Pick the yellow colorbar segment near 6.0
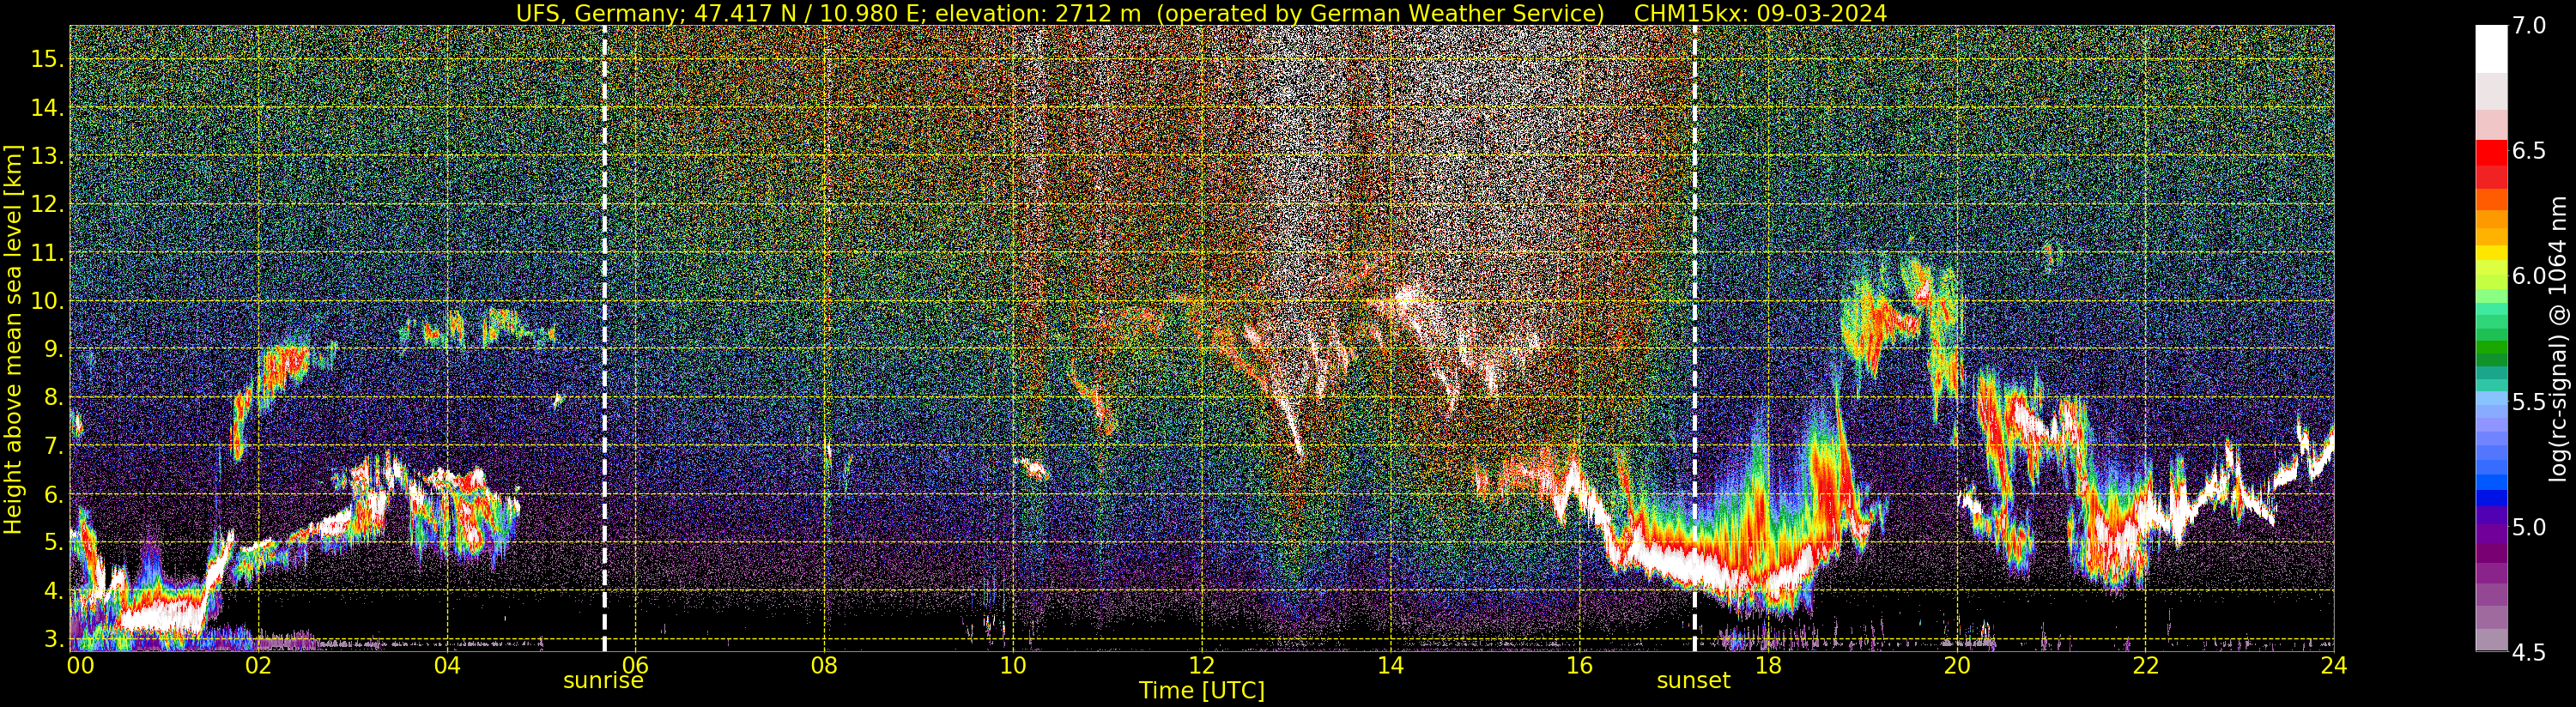The width and height of the screenshot is (2576, 707). pos(2491,254)
